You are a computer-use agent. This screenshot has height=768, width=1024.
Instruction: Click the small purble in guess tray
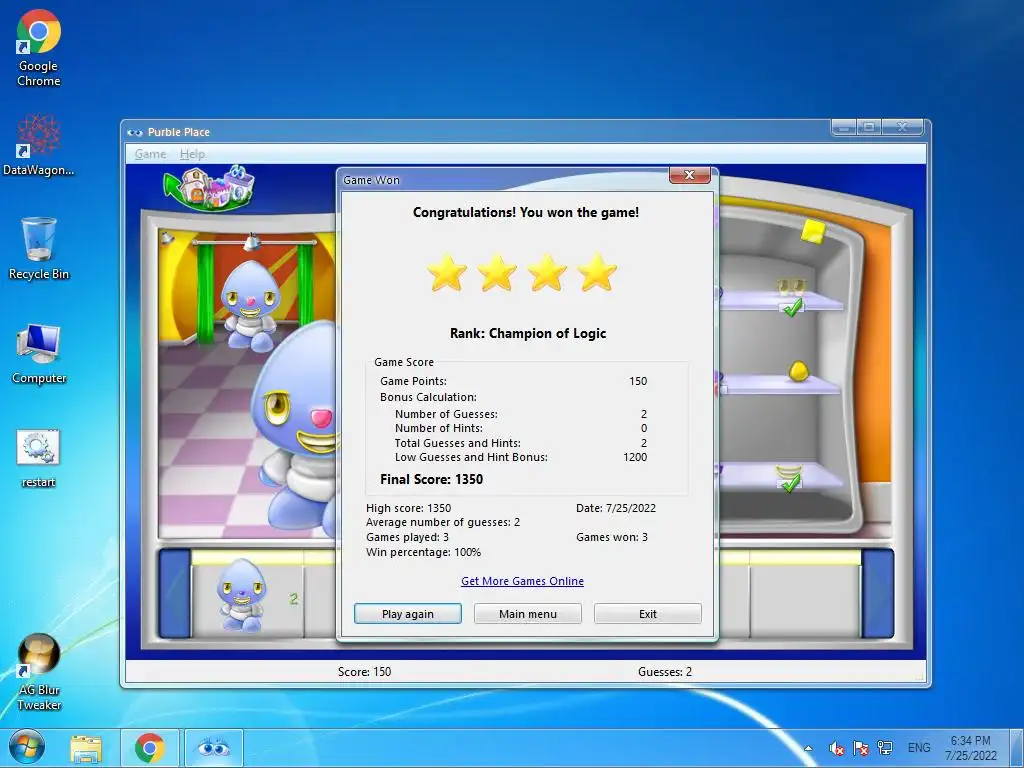pyautogui.click(x=242, y=595)
